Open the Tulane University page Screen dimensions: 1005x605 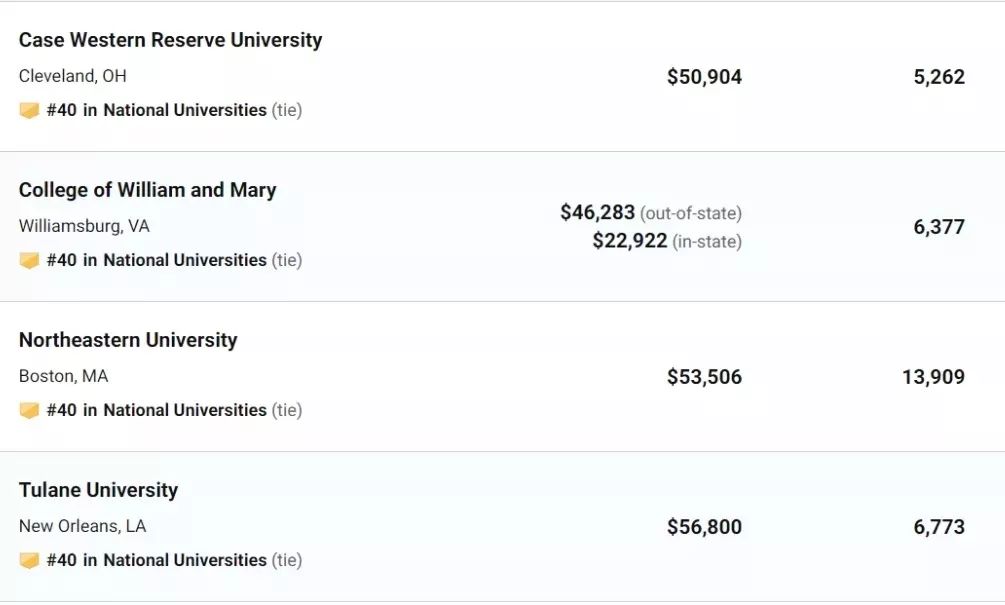point(98,490)
